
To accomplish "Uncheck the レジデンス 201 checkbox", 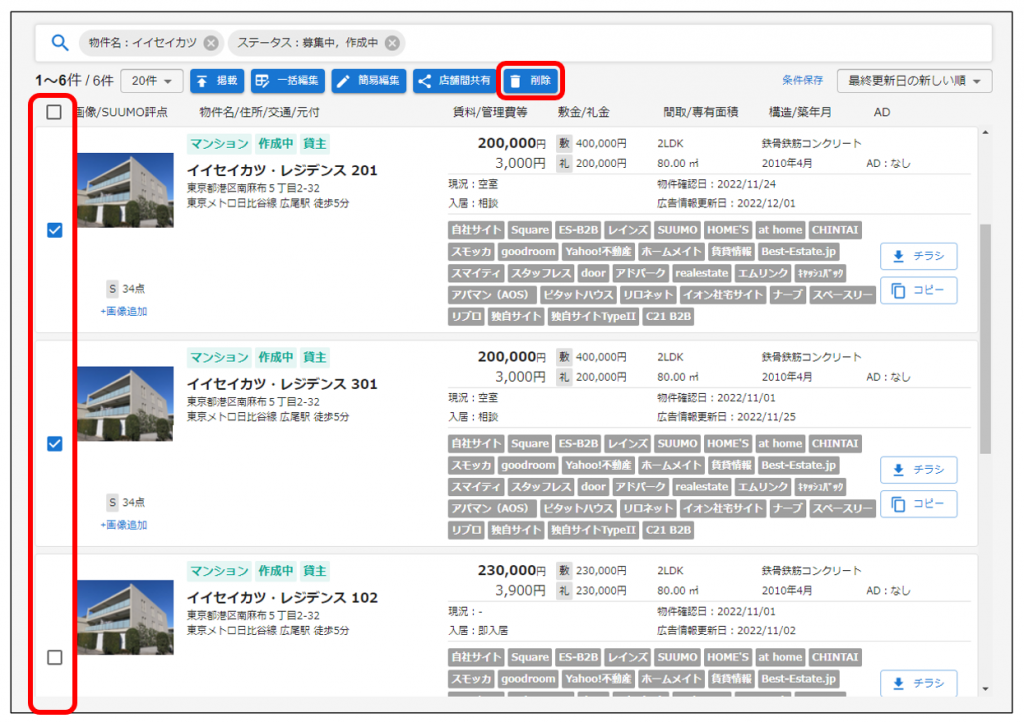I will pos(55,230).
